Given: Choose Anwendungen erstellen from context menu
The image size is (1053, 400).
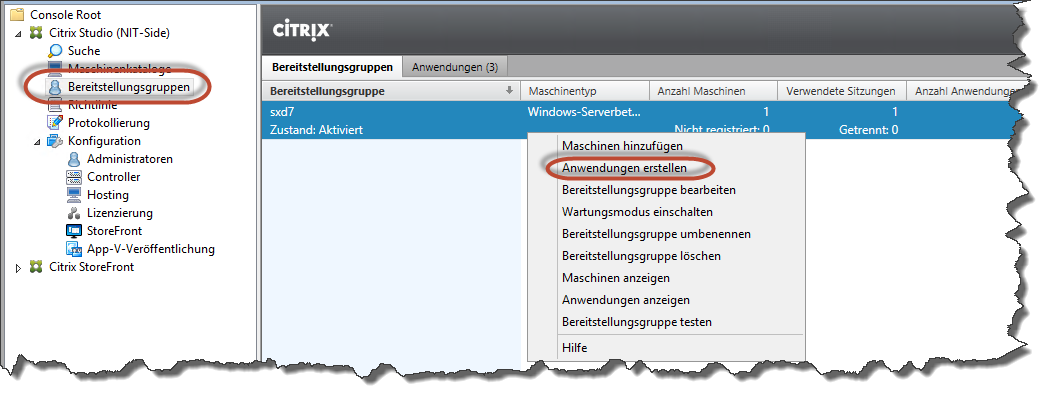Looking at the screenshot, I should [x=624, y=168].
